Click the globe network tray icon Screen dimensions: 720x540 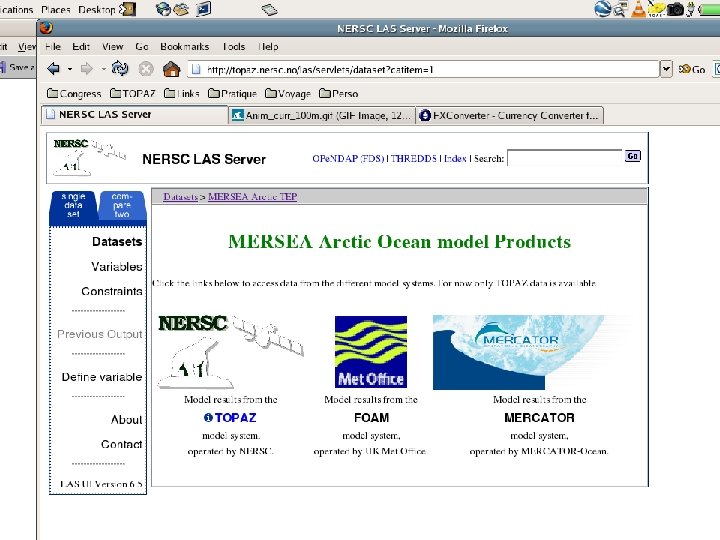[x=602, y=9]
